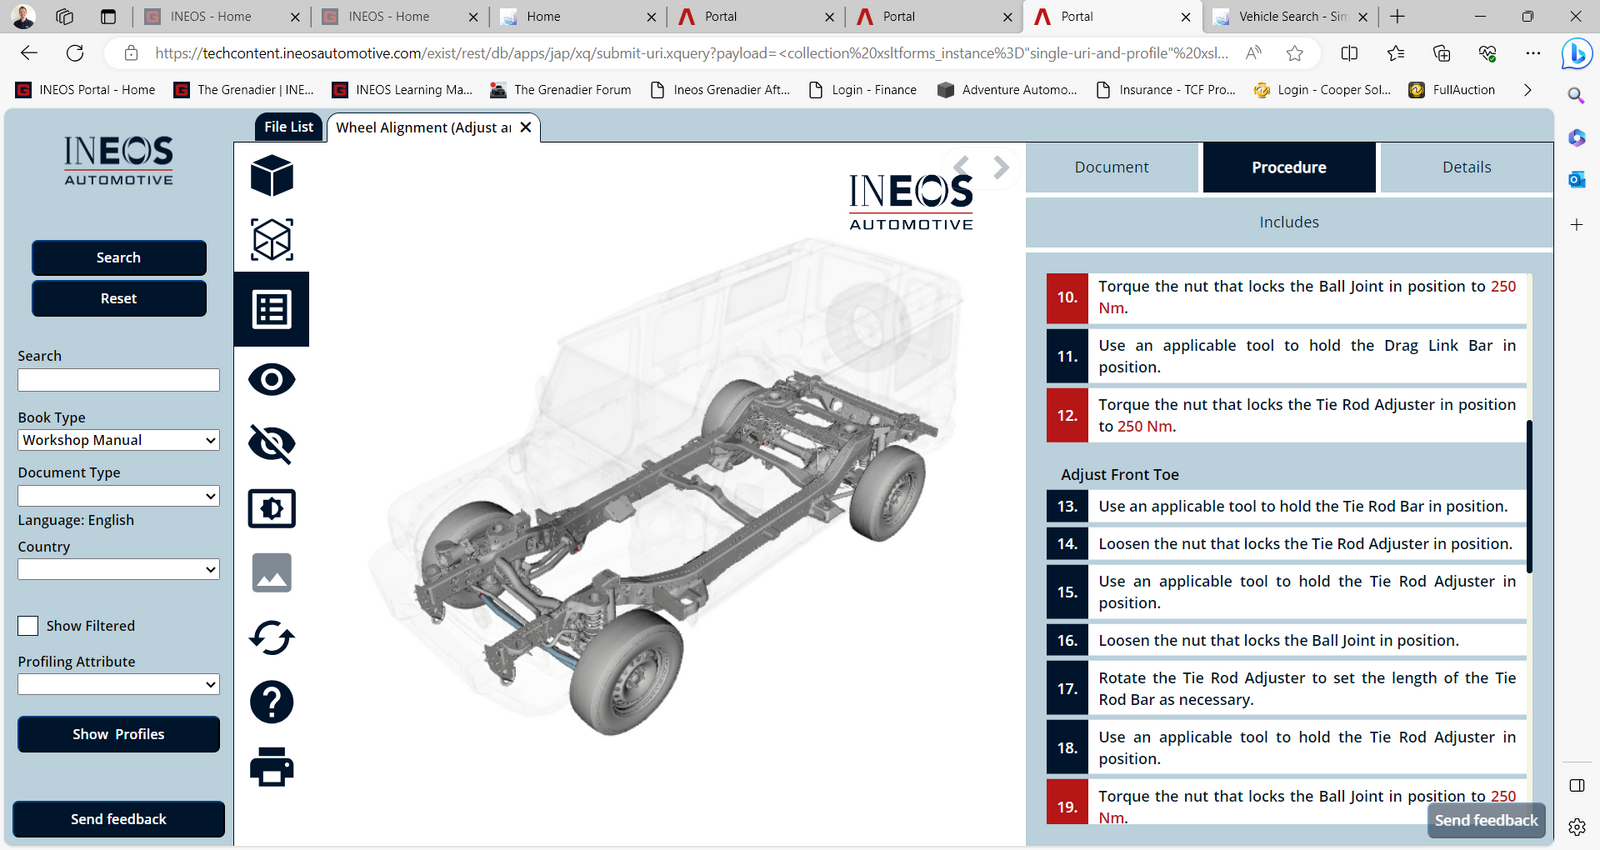
Task: Open the Book Type dropdown
Action: pos(119,440)
